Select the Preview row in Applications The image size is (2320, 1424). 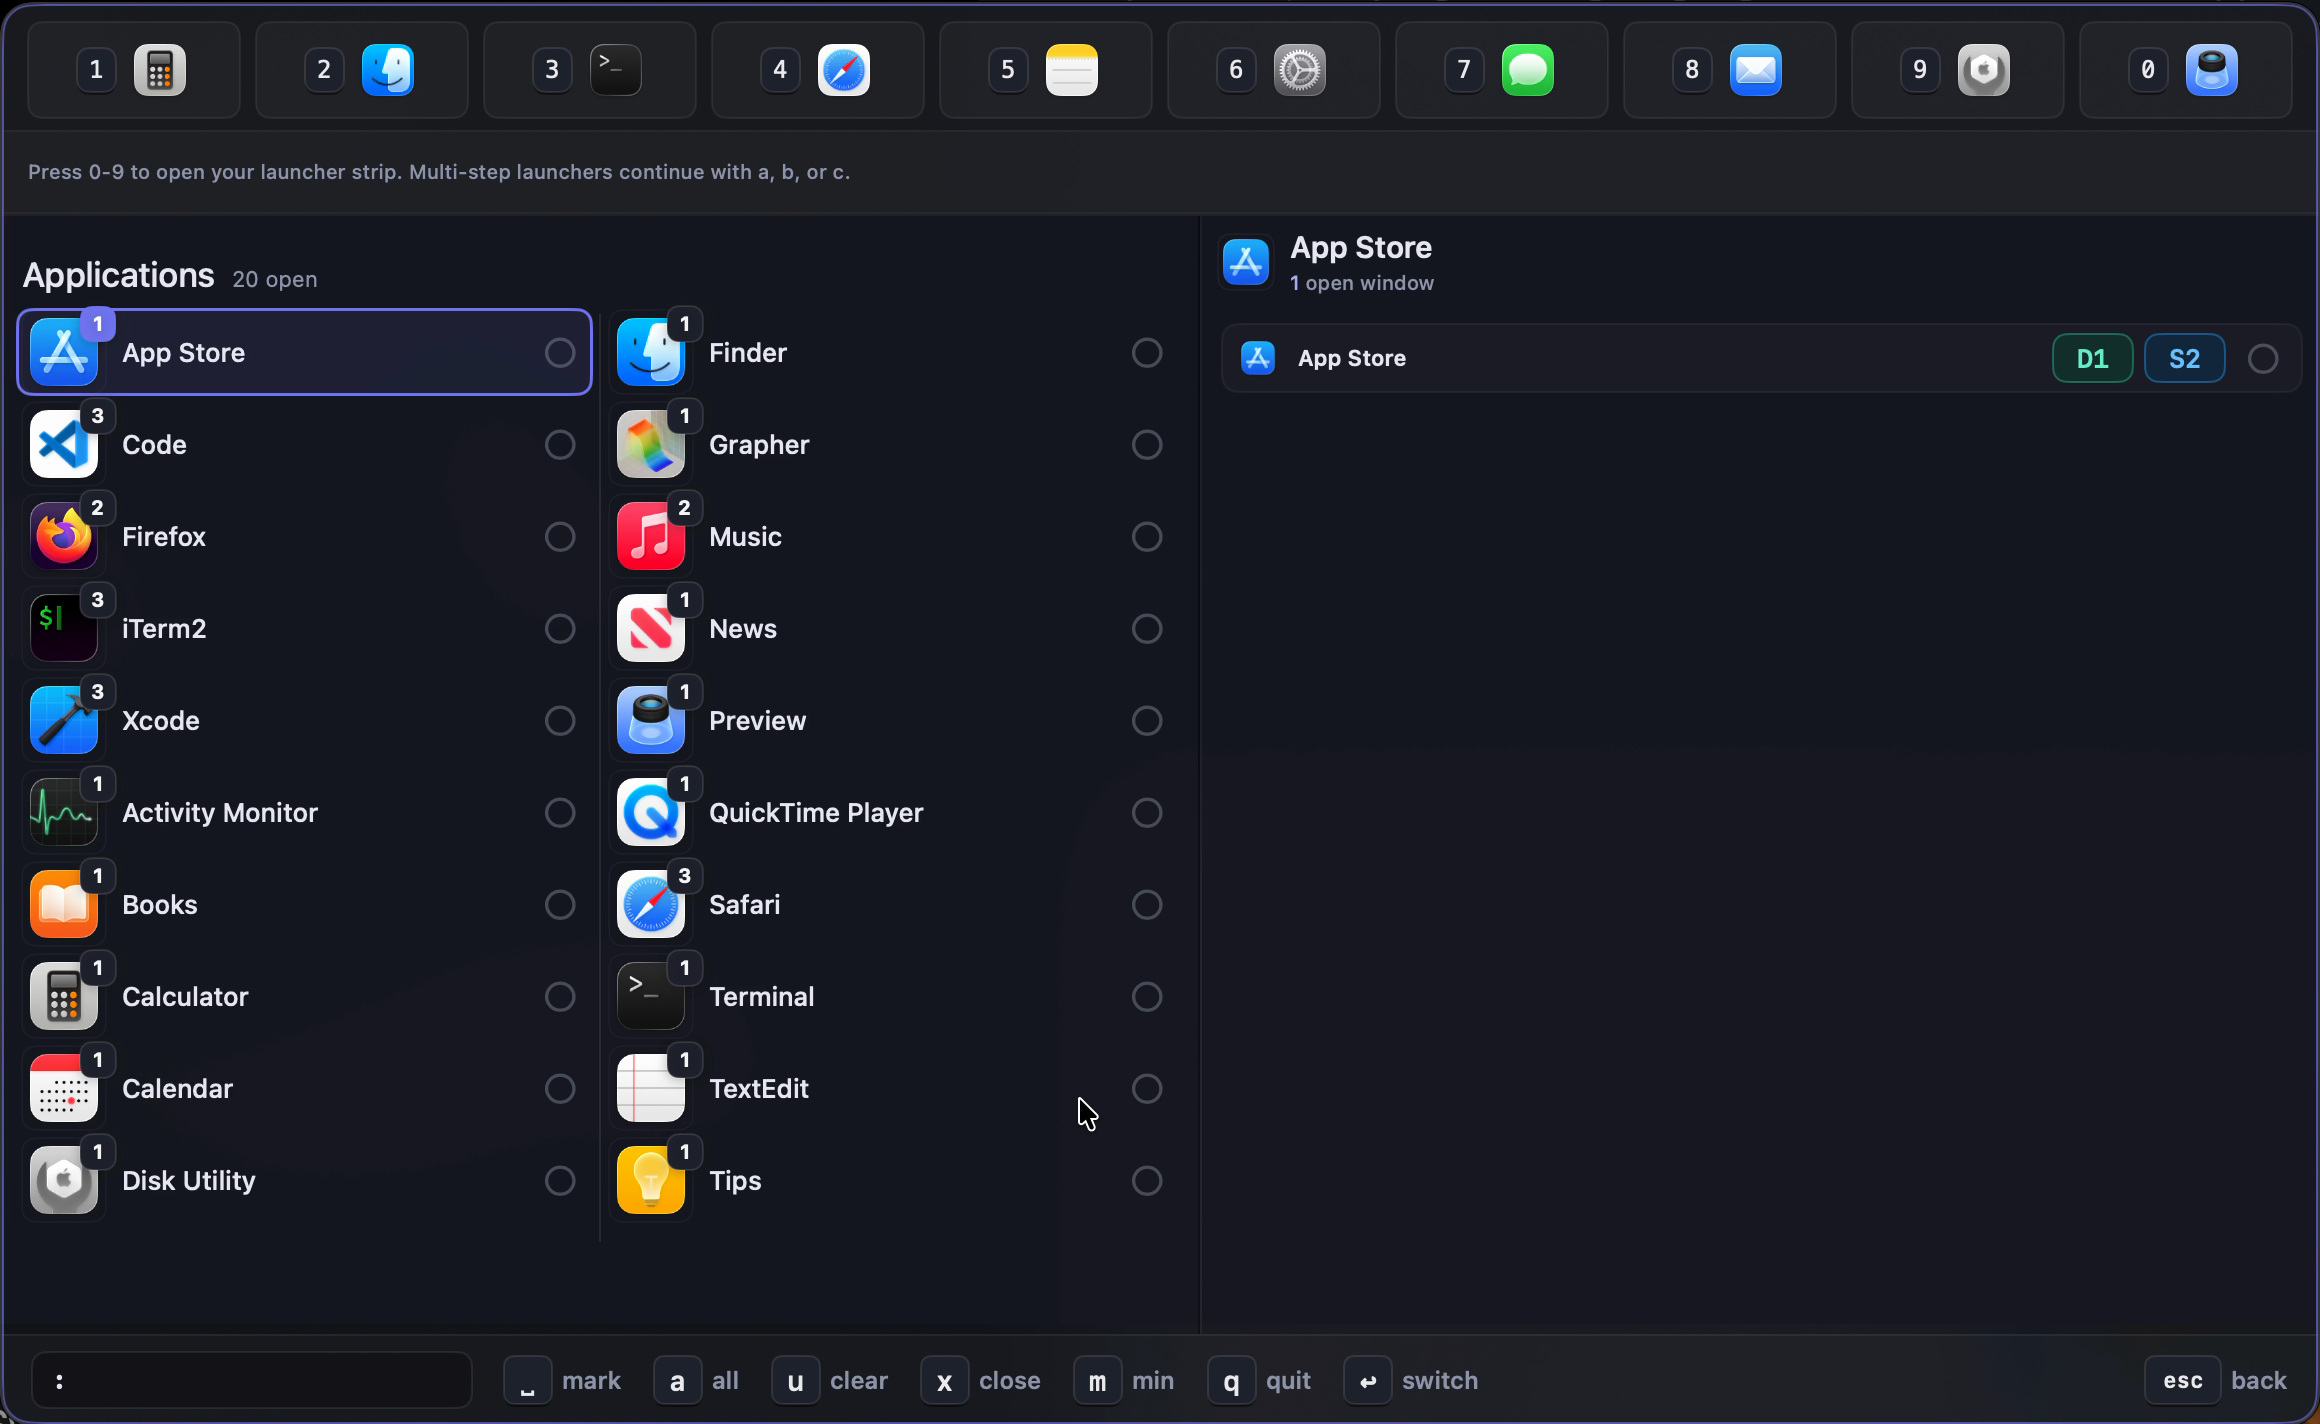[892, 721]
